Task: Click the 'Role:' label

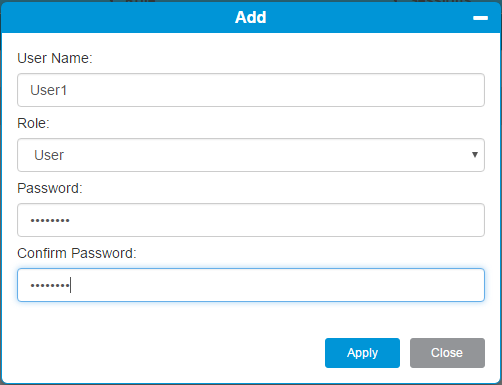Action: (x=33, y=123)
